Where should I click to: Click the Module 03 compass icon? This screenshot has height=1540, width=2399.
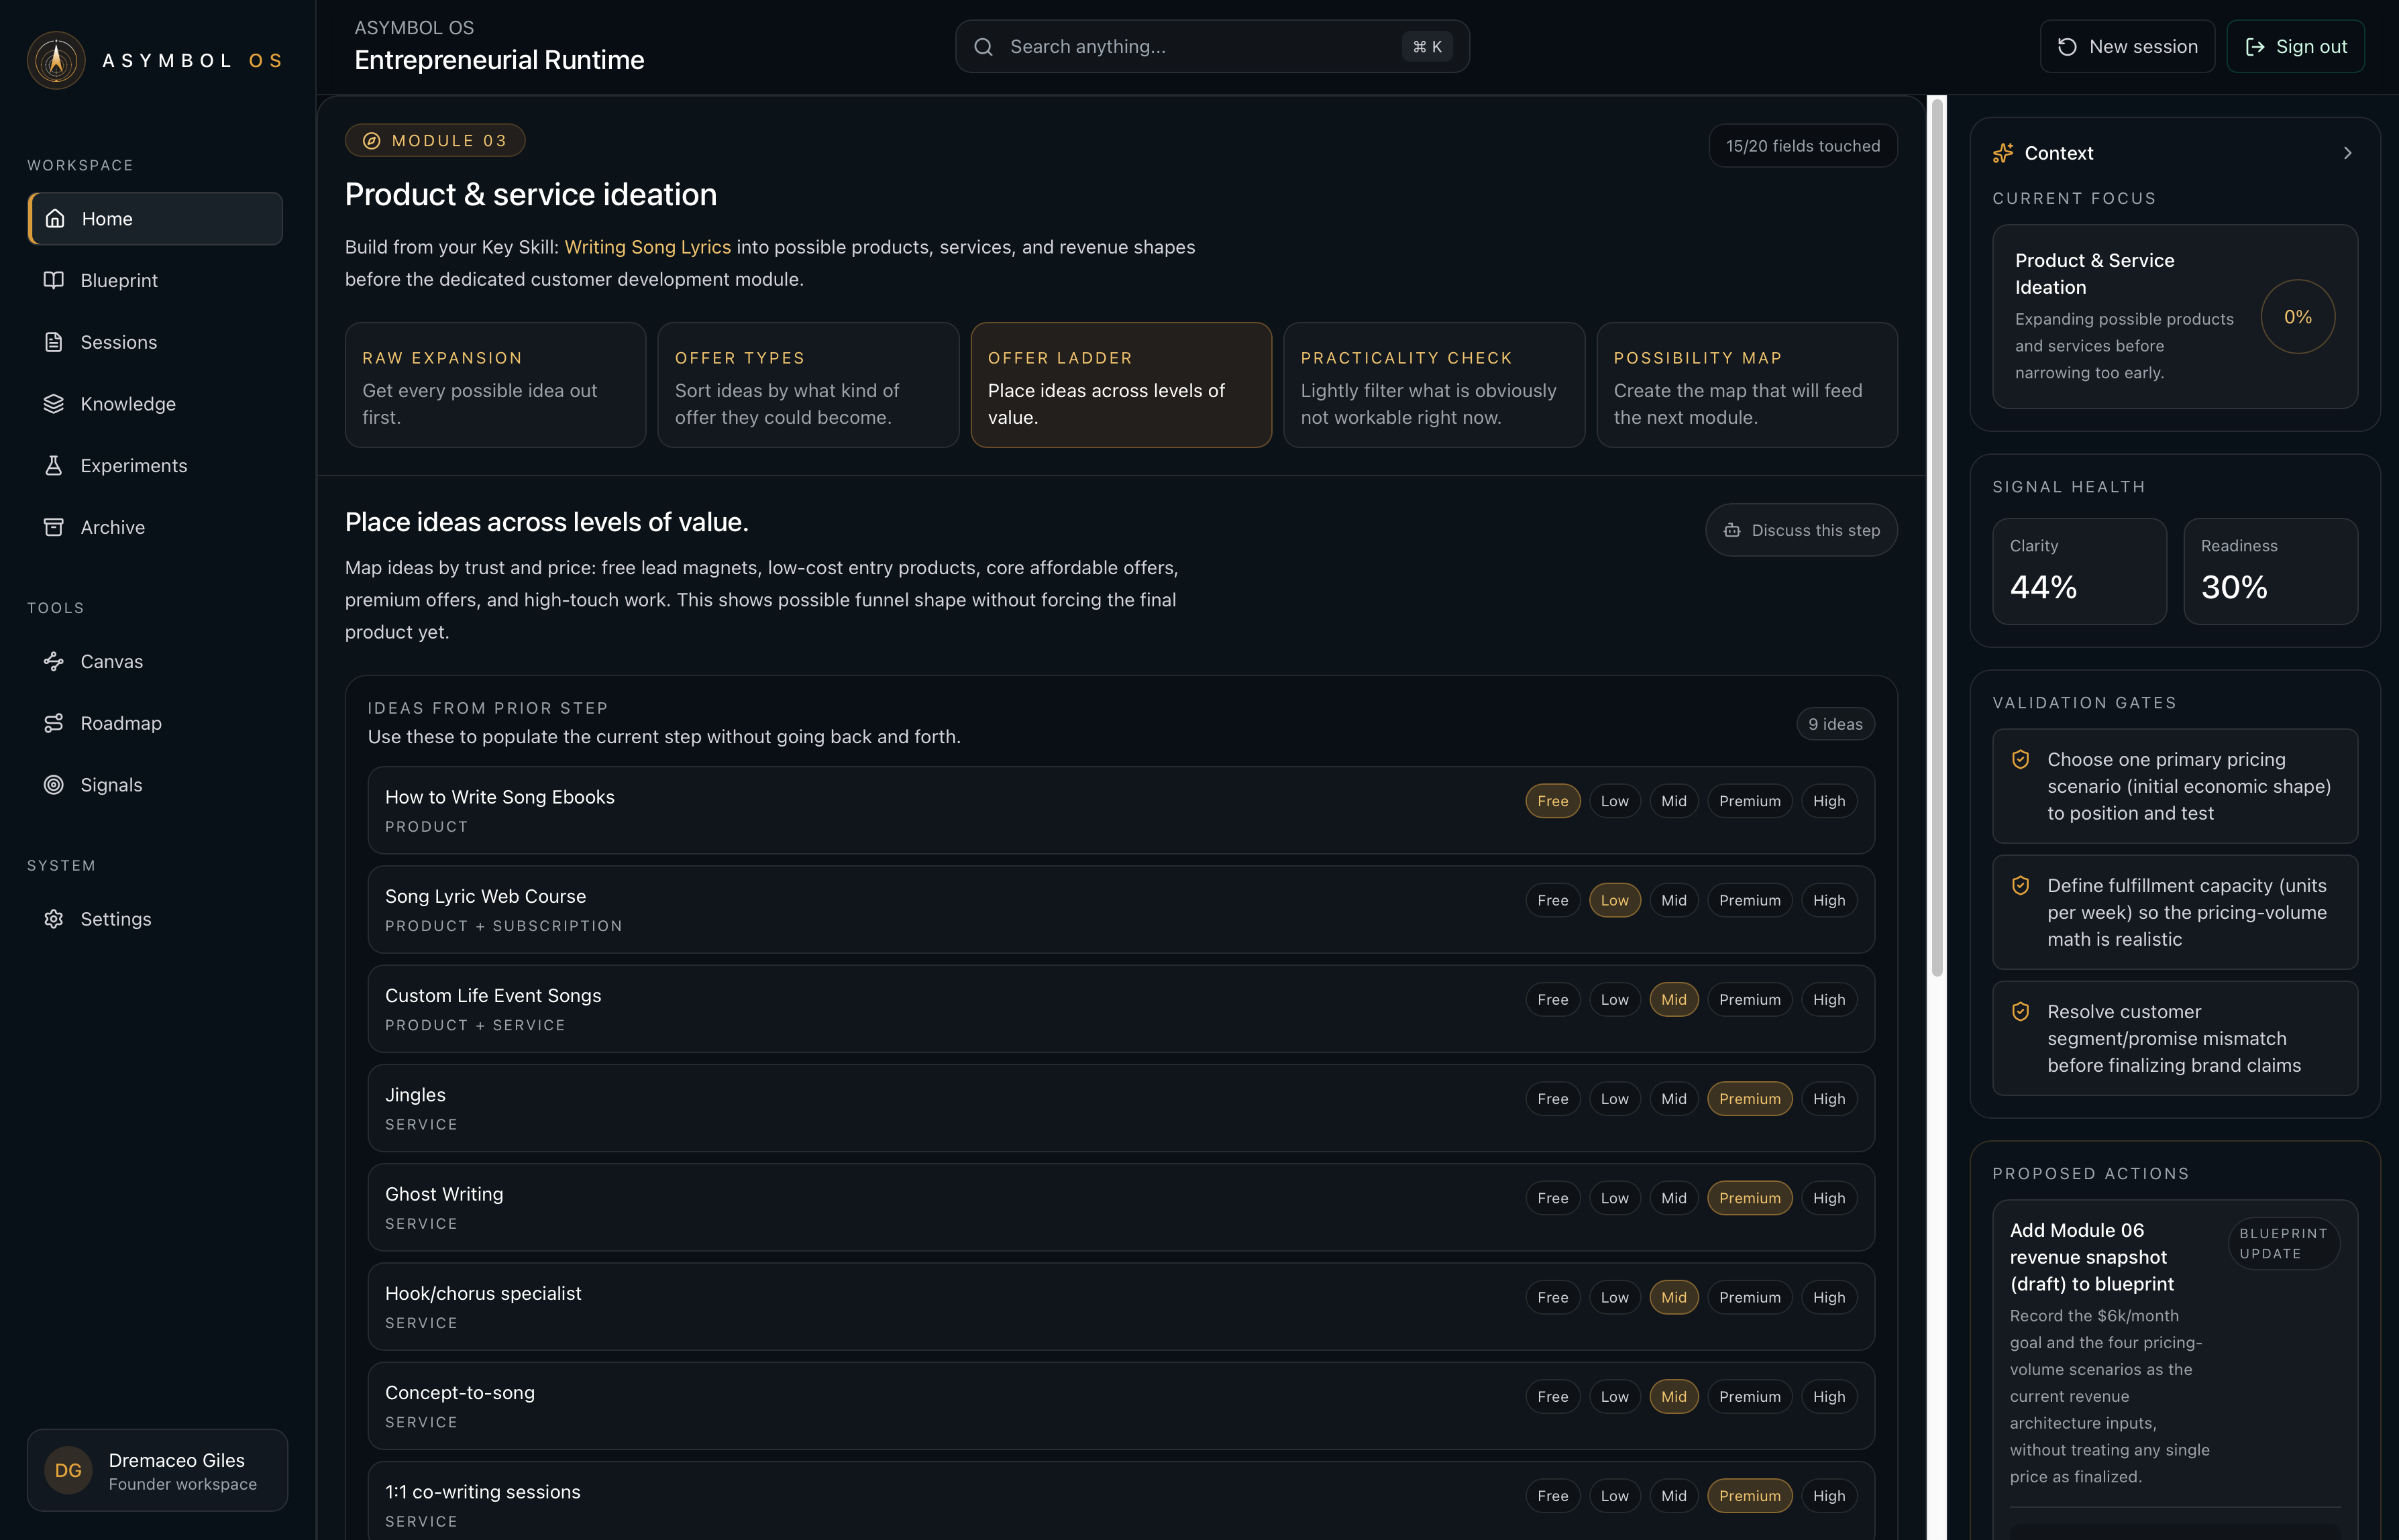tap(371, 141)
